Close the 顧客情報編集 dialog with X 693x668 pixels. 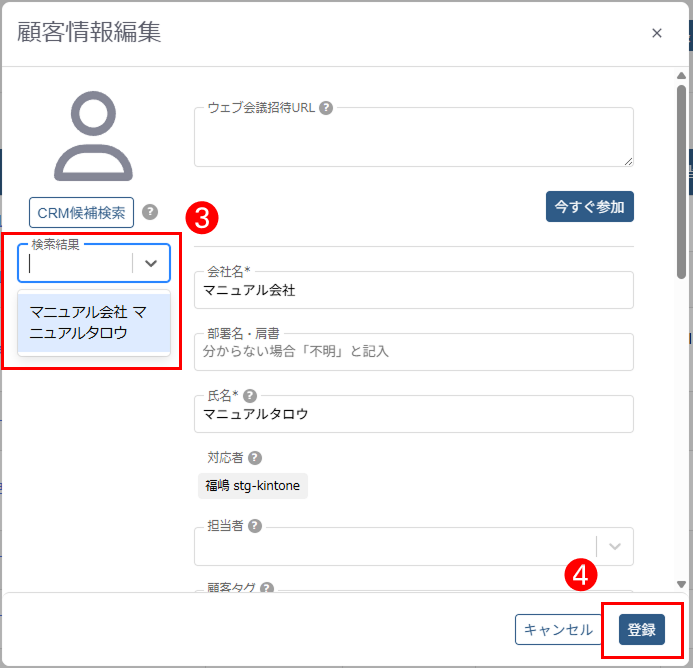pyautogui.click(x=657, y=33)
